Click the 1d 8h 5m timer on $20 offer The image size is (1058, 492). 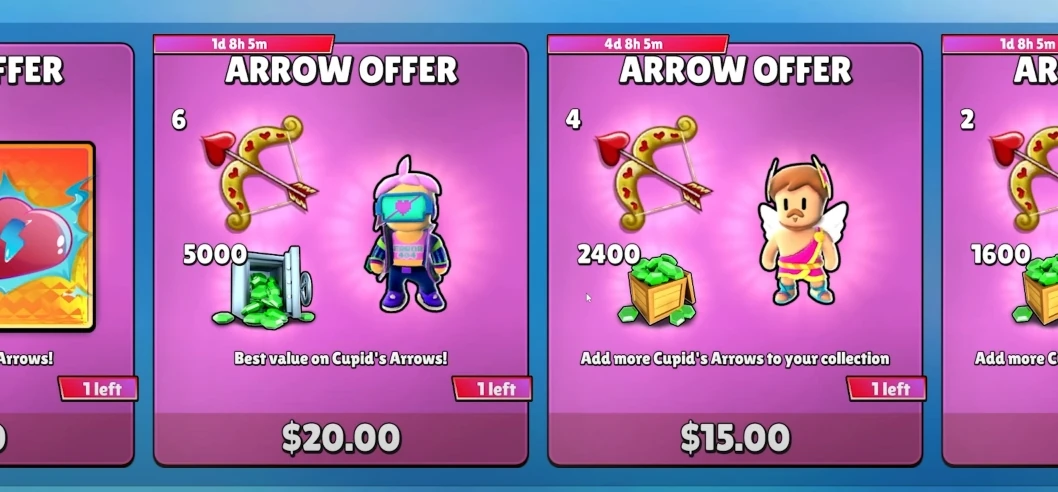[244, 45]
